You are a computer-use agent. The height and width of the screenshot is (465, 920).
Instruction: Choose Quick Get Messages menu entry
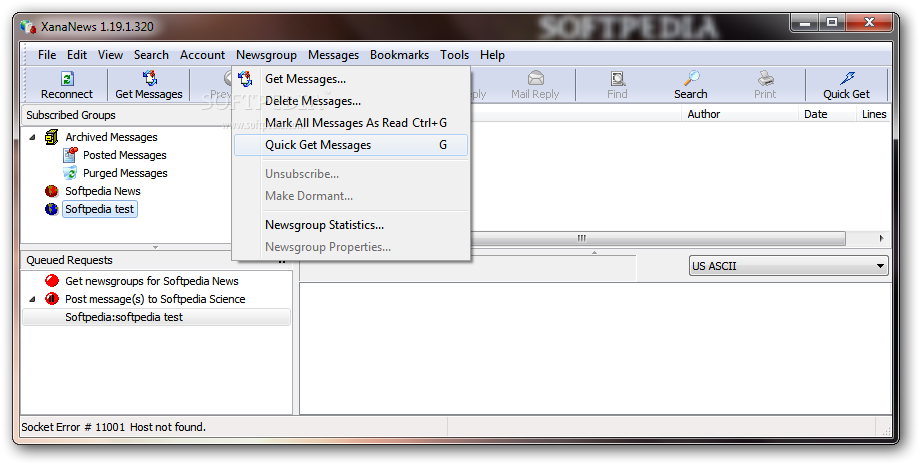point(351,145)
